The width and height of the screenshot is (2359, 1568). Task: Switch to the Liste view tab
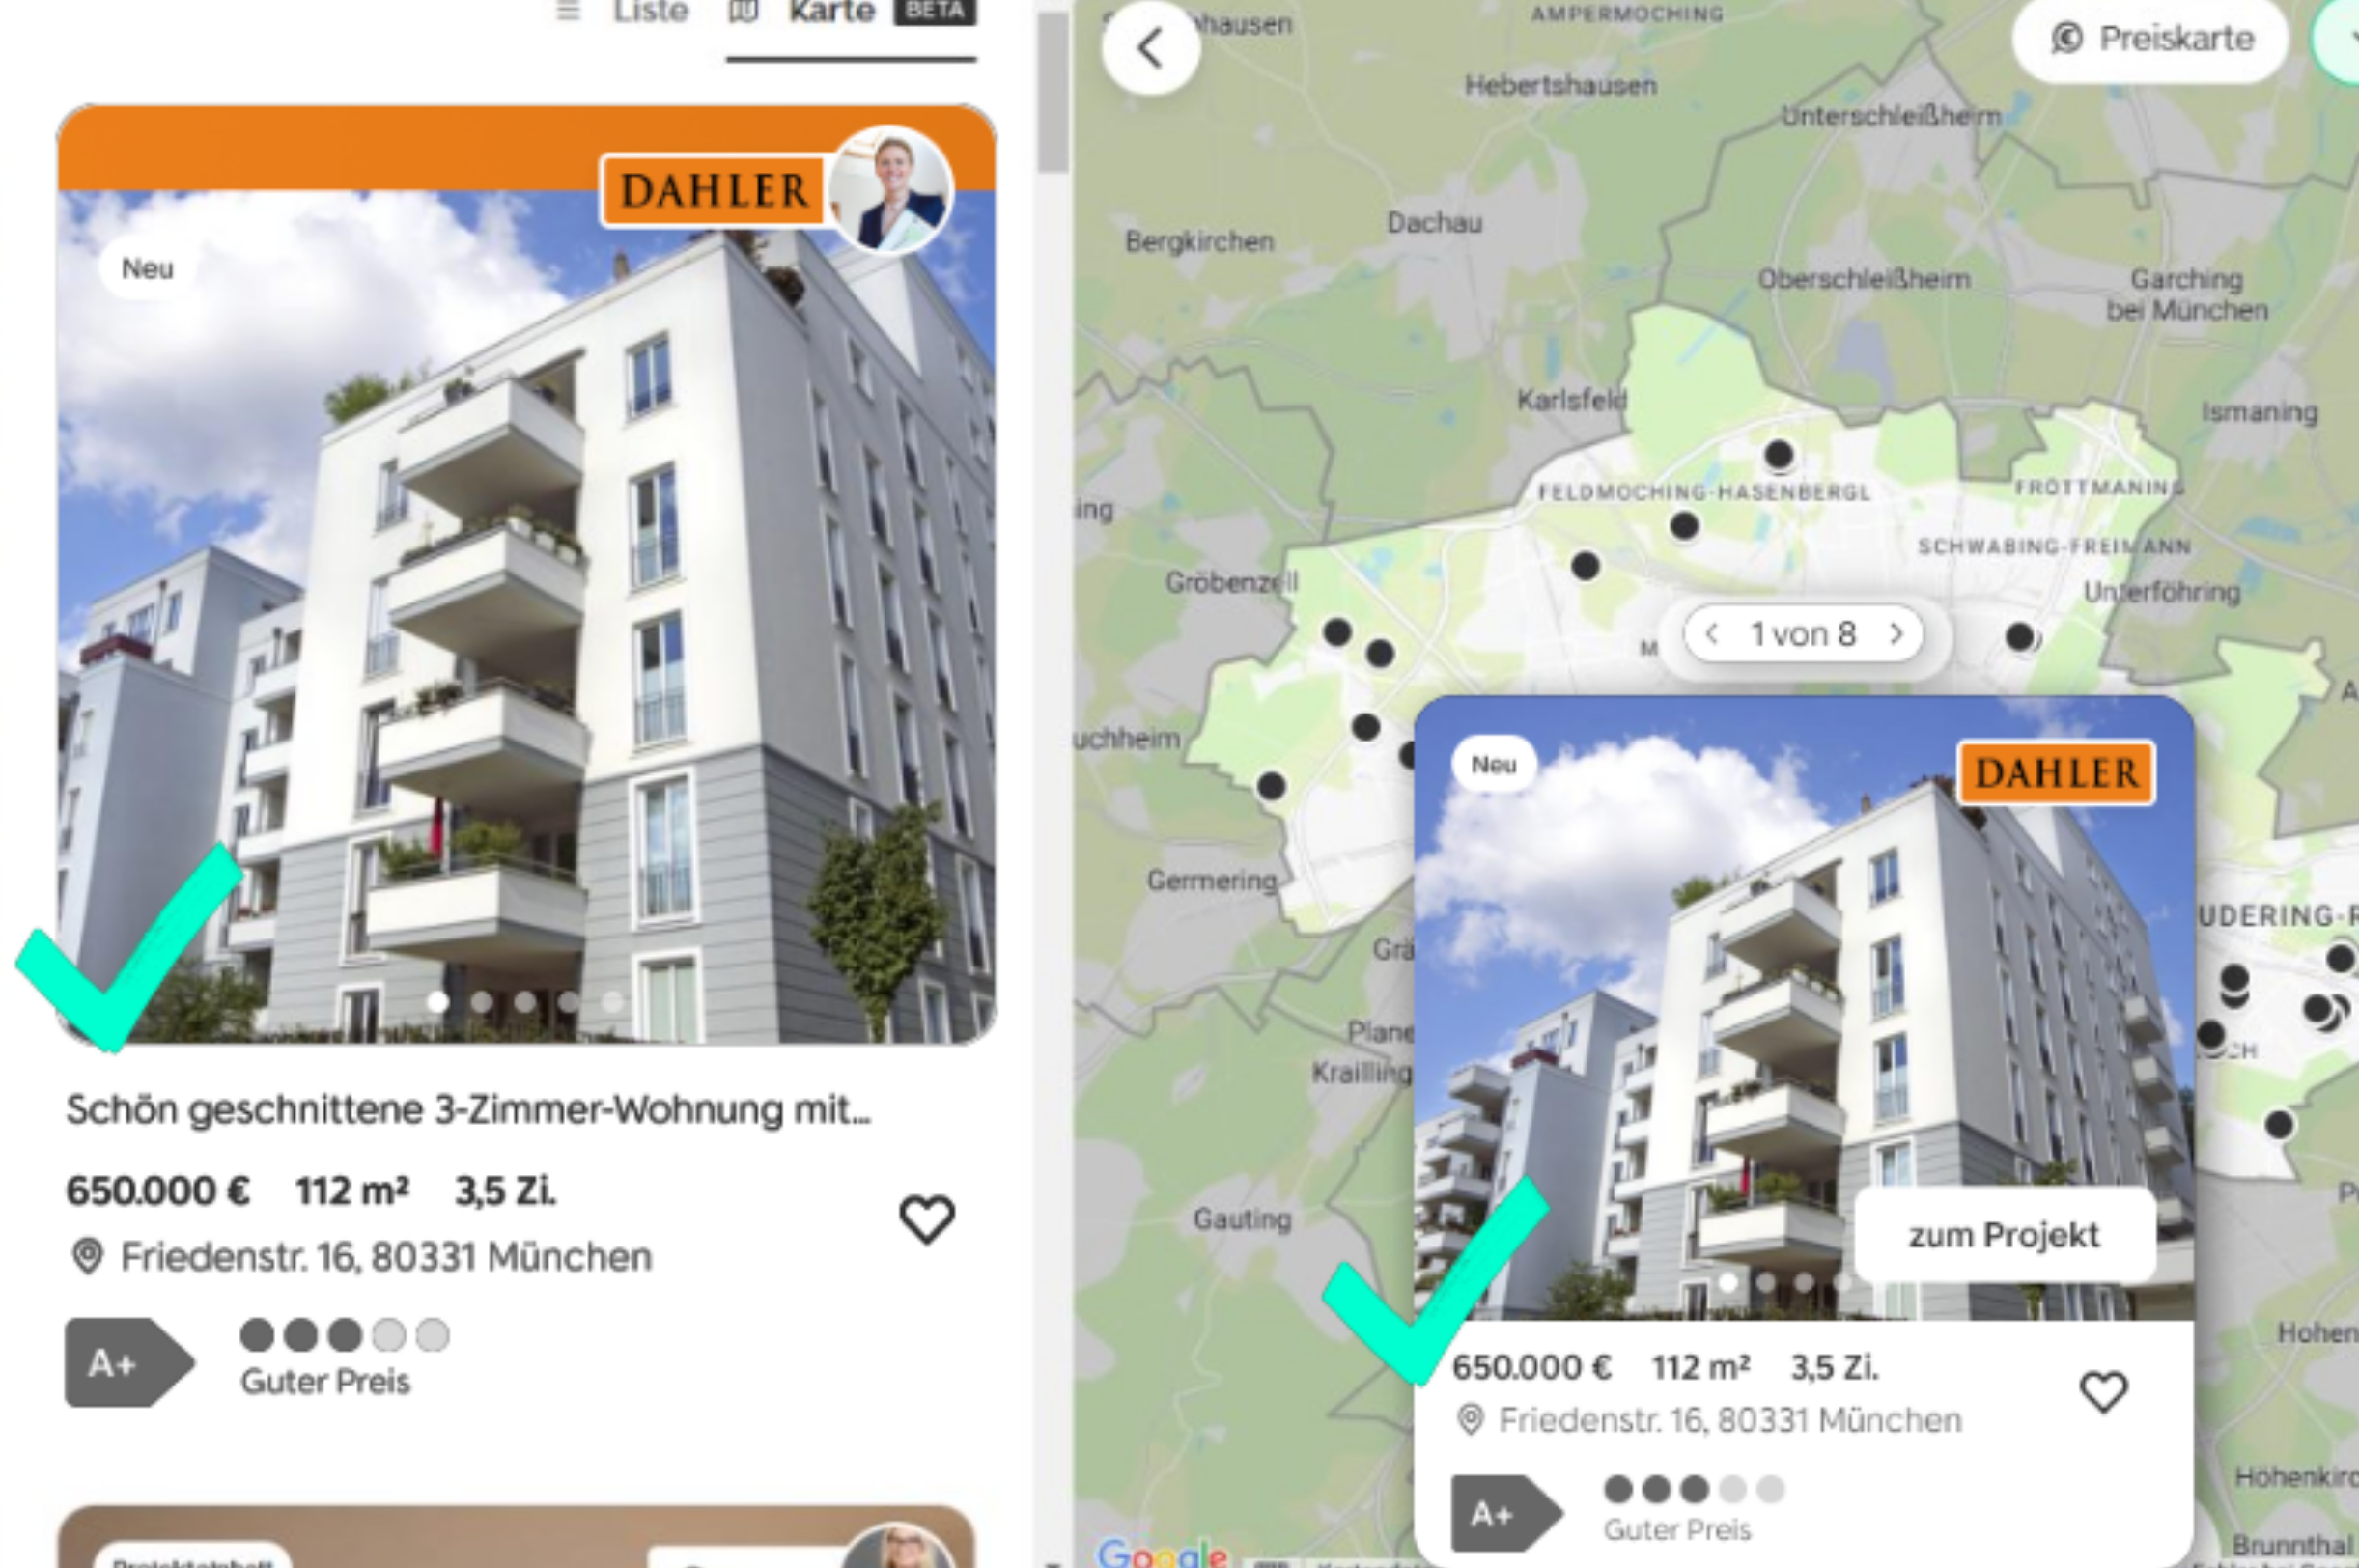pos(623,12)
